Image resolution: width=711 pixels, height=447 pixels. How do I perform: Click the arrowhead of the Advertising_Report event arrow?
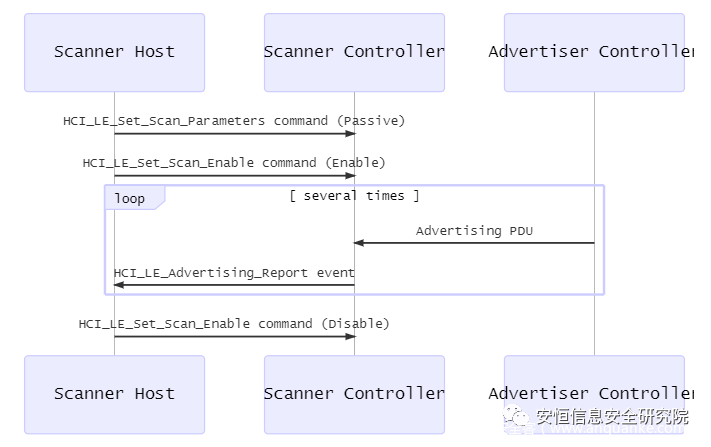pyautogui.click(x=119, y=285)
